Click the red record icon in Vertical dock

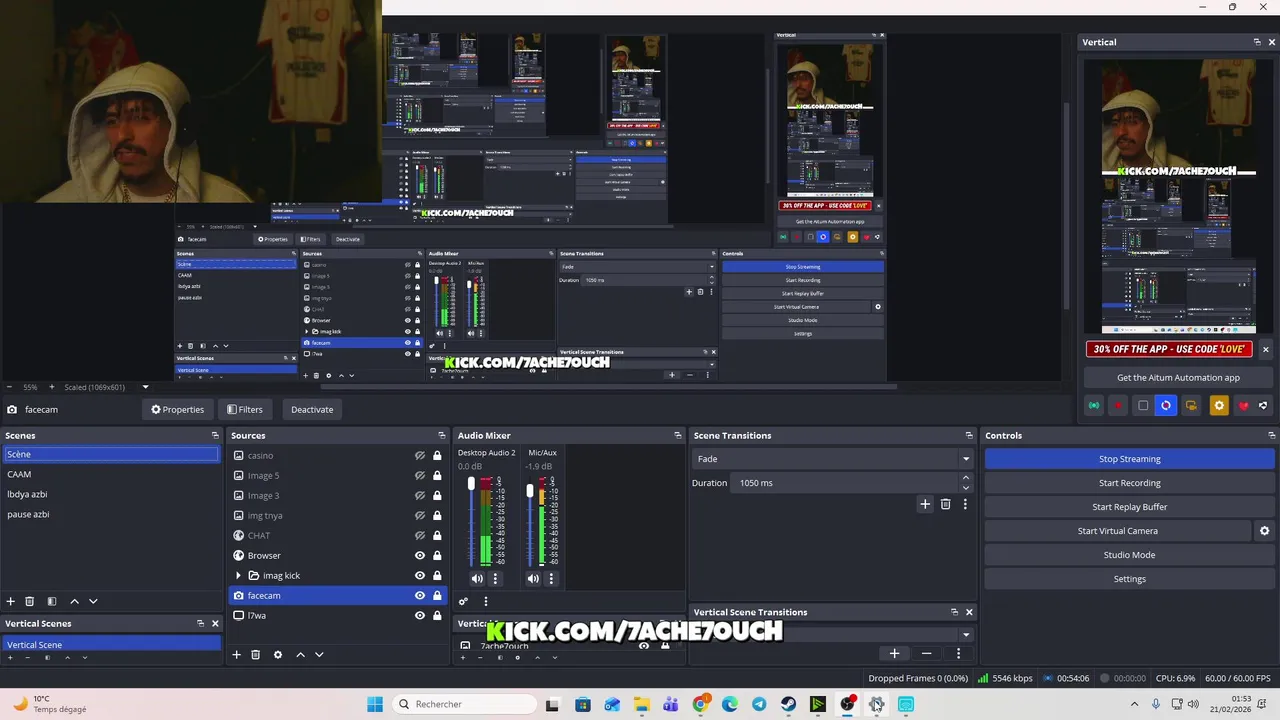click(x=1118, y=405)
